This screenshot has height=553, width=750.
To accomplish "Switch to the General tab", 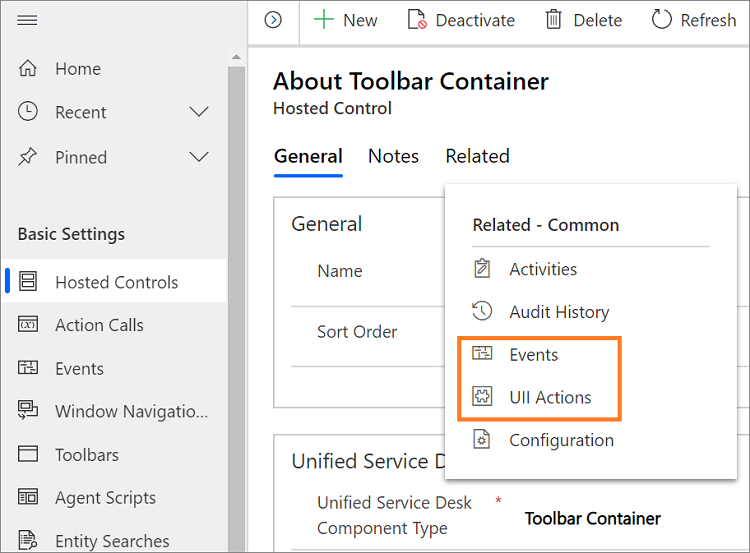I will pos(308,156).
